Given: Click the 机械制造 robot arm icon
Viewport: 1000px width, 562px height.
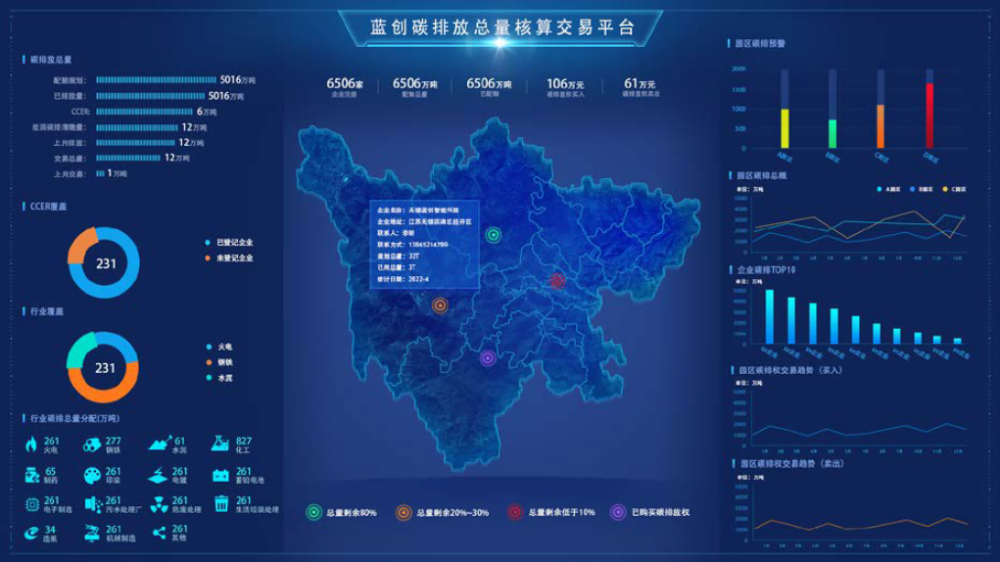Looking at the screenshot, I should pos(92,534).
